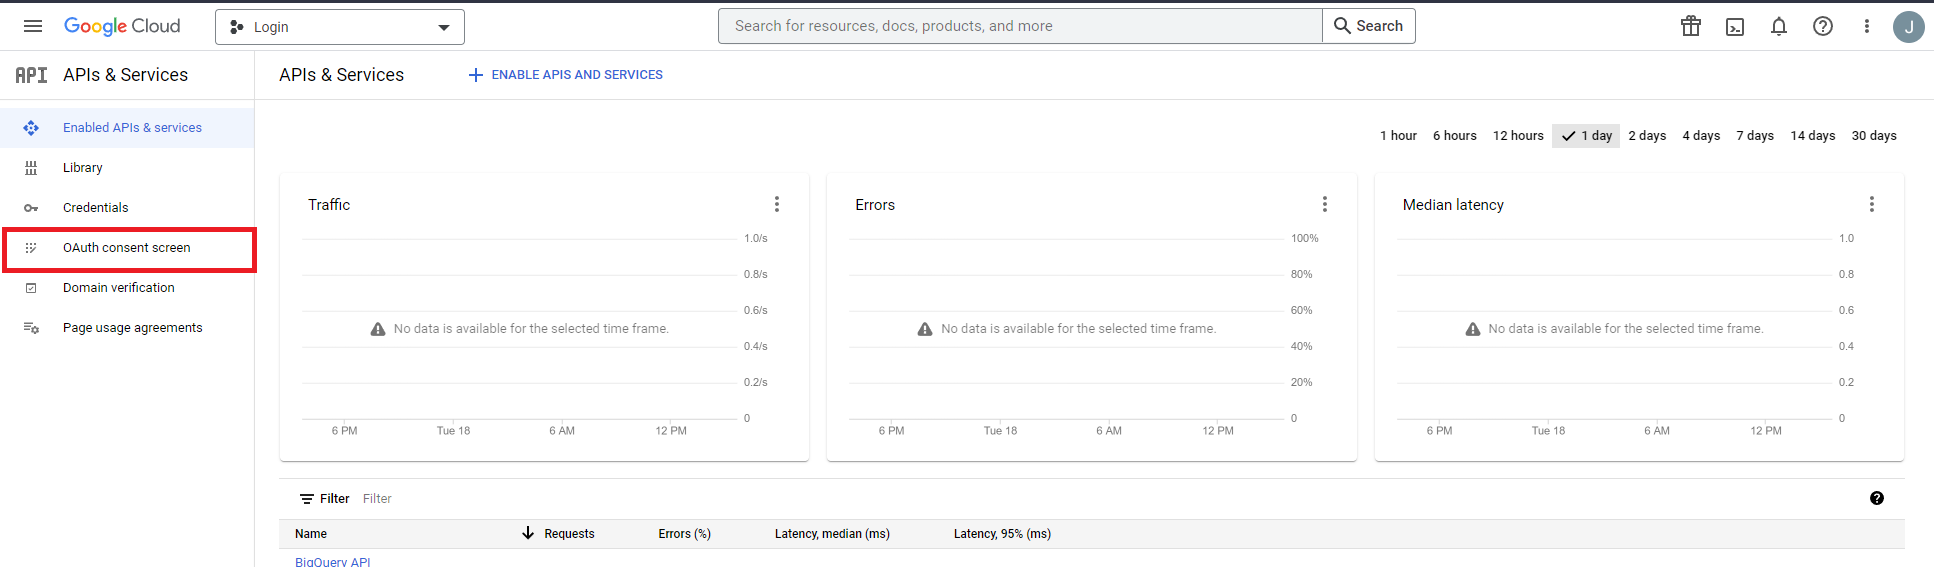Open Page usage agreements in sidebar
Screen dimensions: 1934x567
pyautogui.click(x=127, y=328)
